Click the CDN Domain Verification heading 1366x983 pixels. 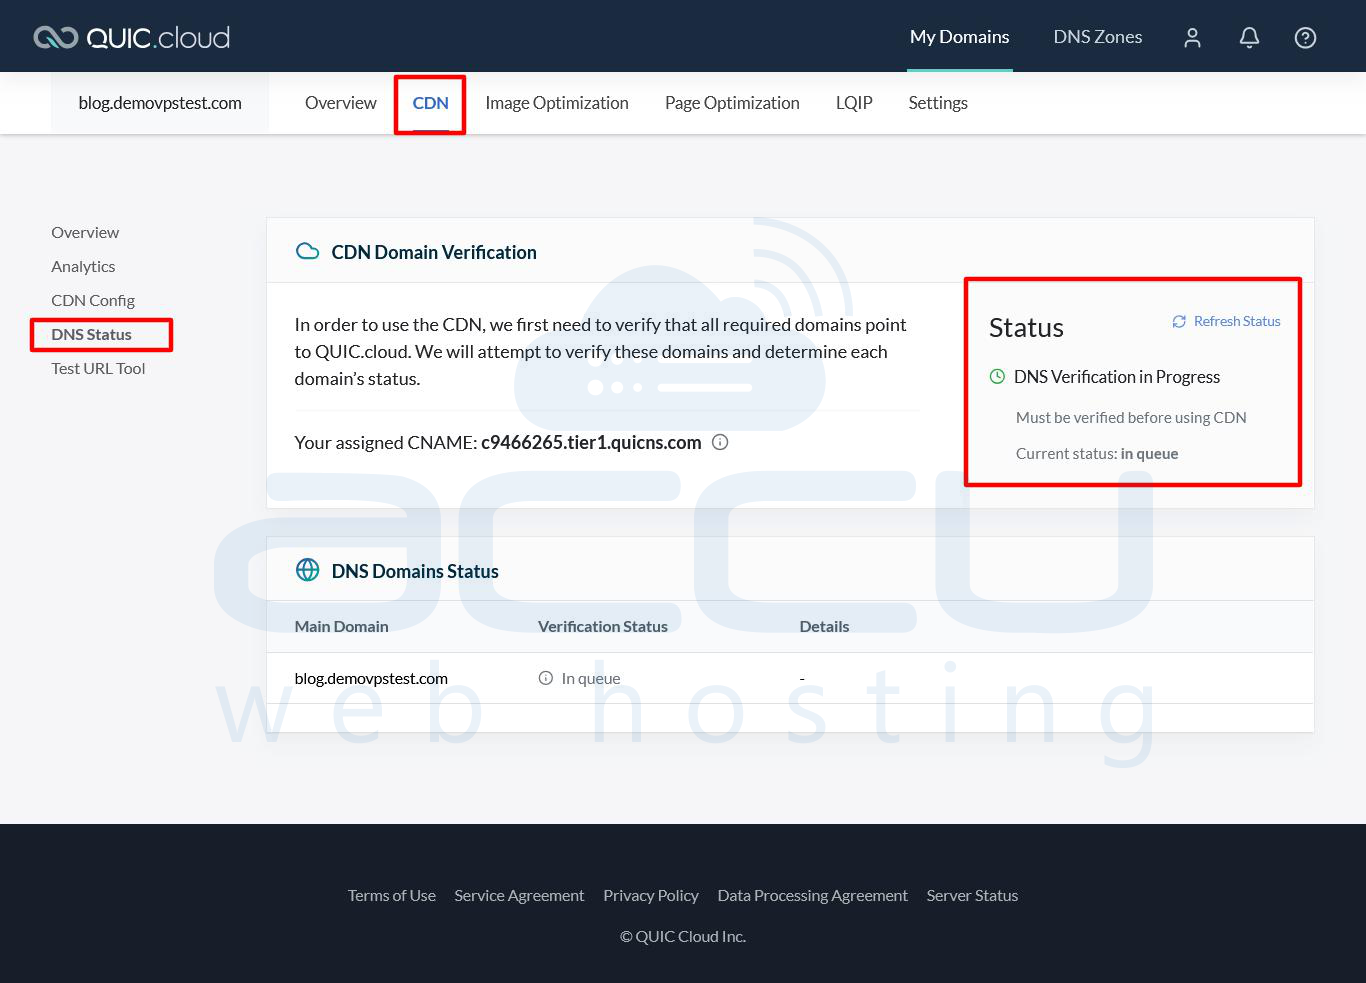[434, 252]
